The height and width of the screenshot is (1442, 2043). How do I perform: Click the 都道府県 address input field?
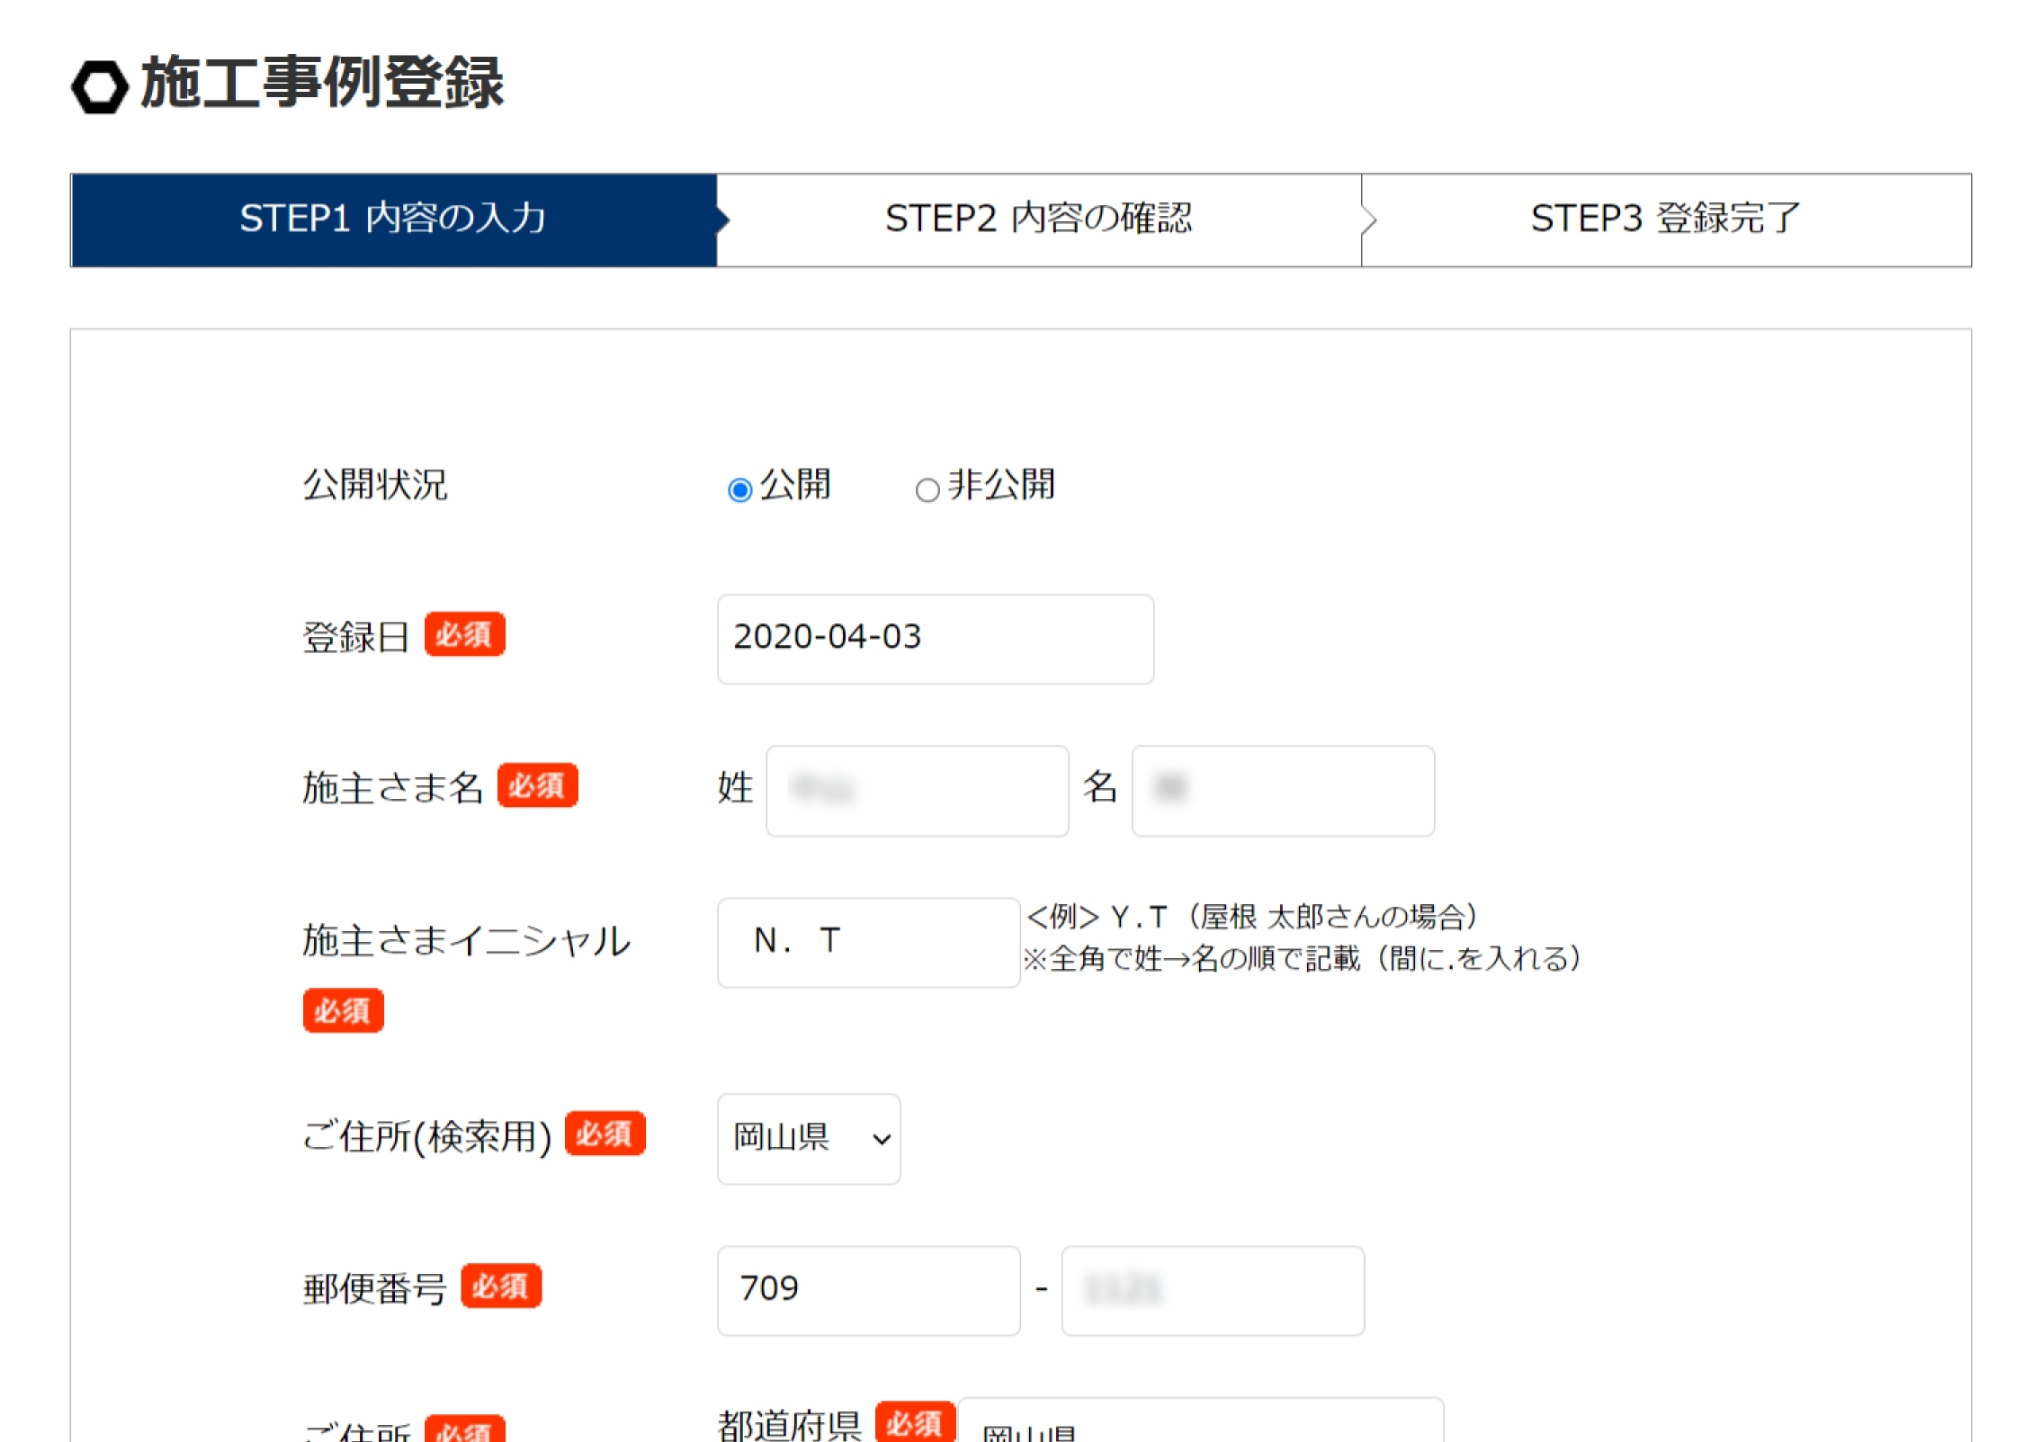point(1199,1425)
